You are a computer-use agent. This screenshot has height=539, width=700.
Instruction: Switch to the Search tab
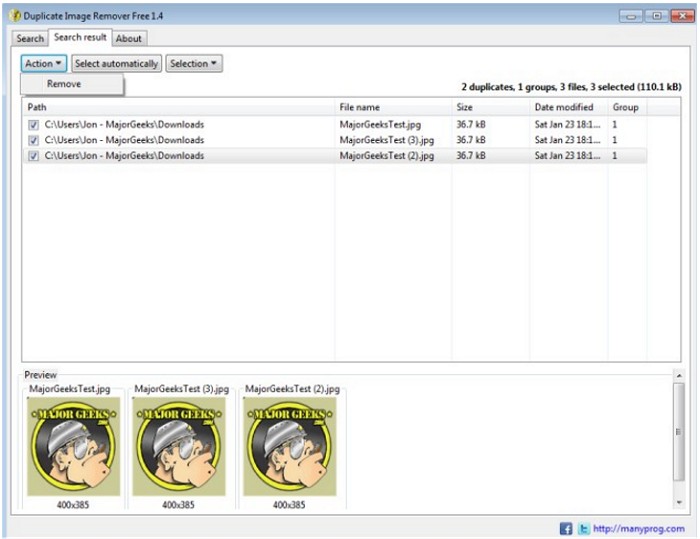30,38
